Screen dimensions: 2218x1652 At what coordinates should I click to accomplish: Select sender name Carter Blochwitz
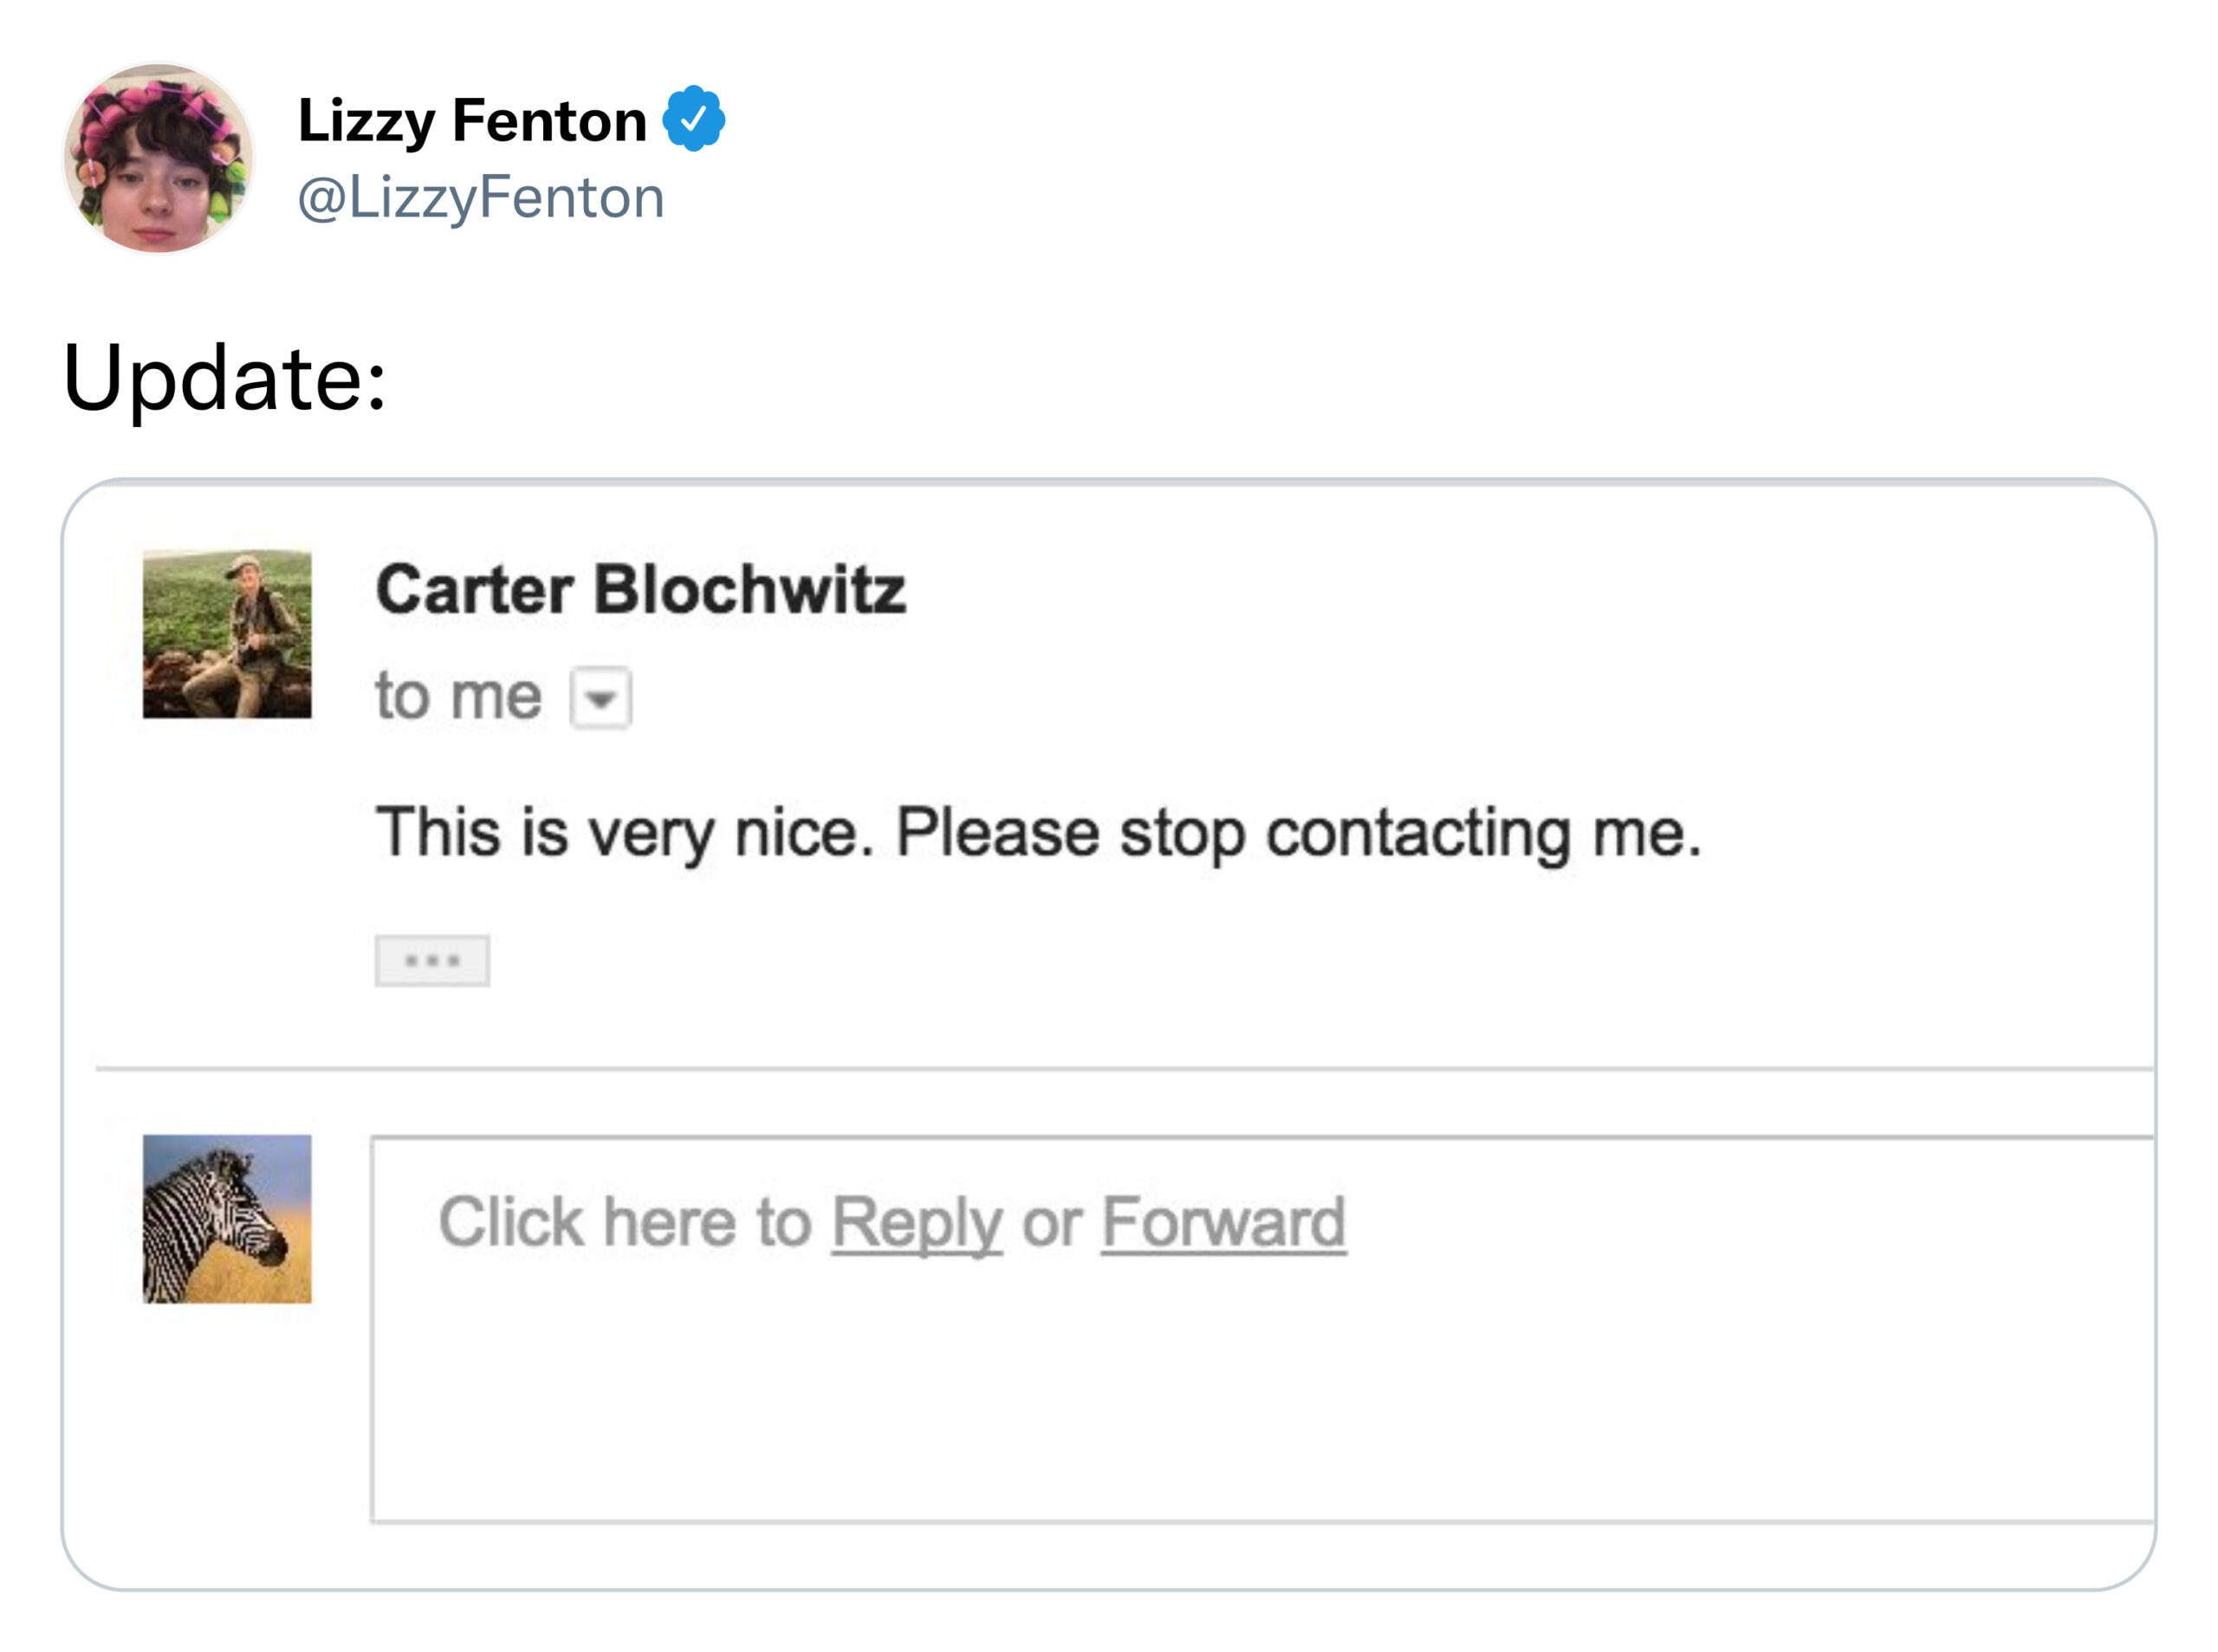pyautogui.click(x=641, y=589)
